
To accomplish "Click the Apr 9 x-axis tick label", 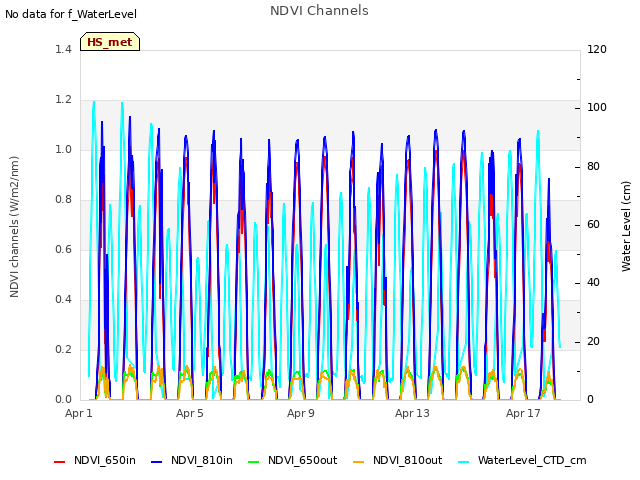I will (x=301, y=413).
